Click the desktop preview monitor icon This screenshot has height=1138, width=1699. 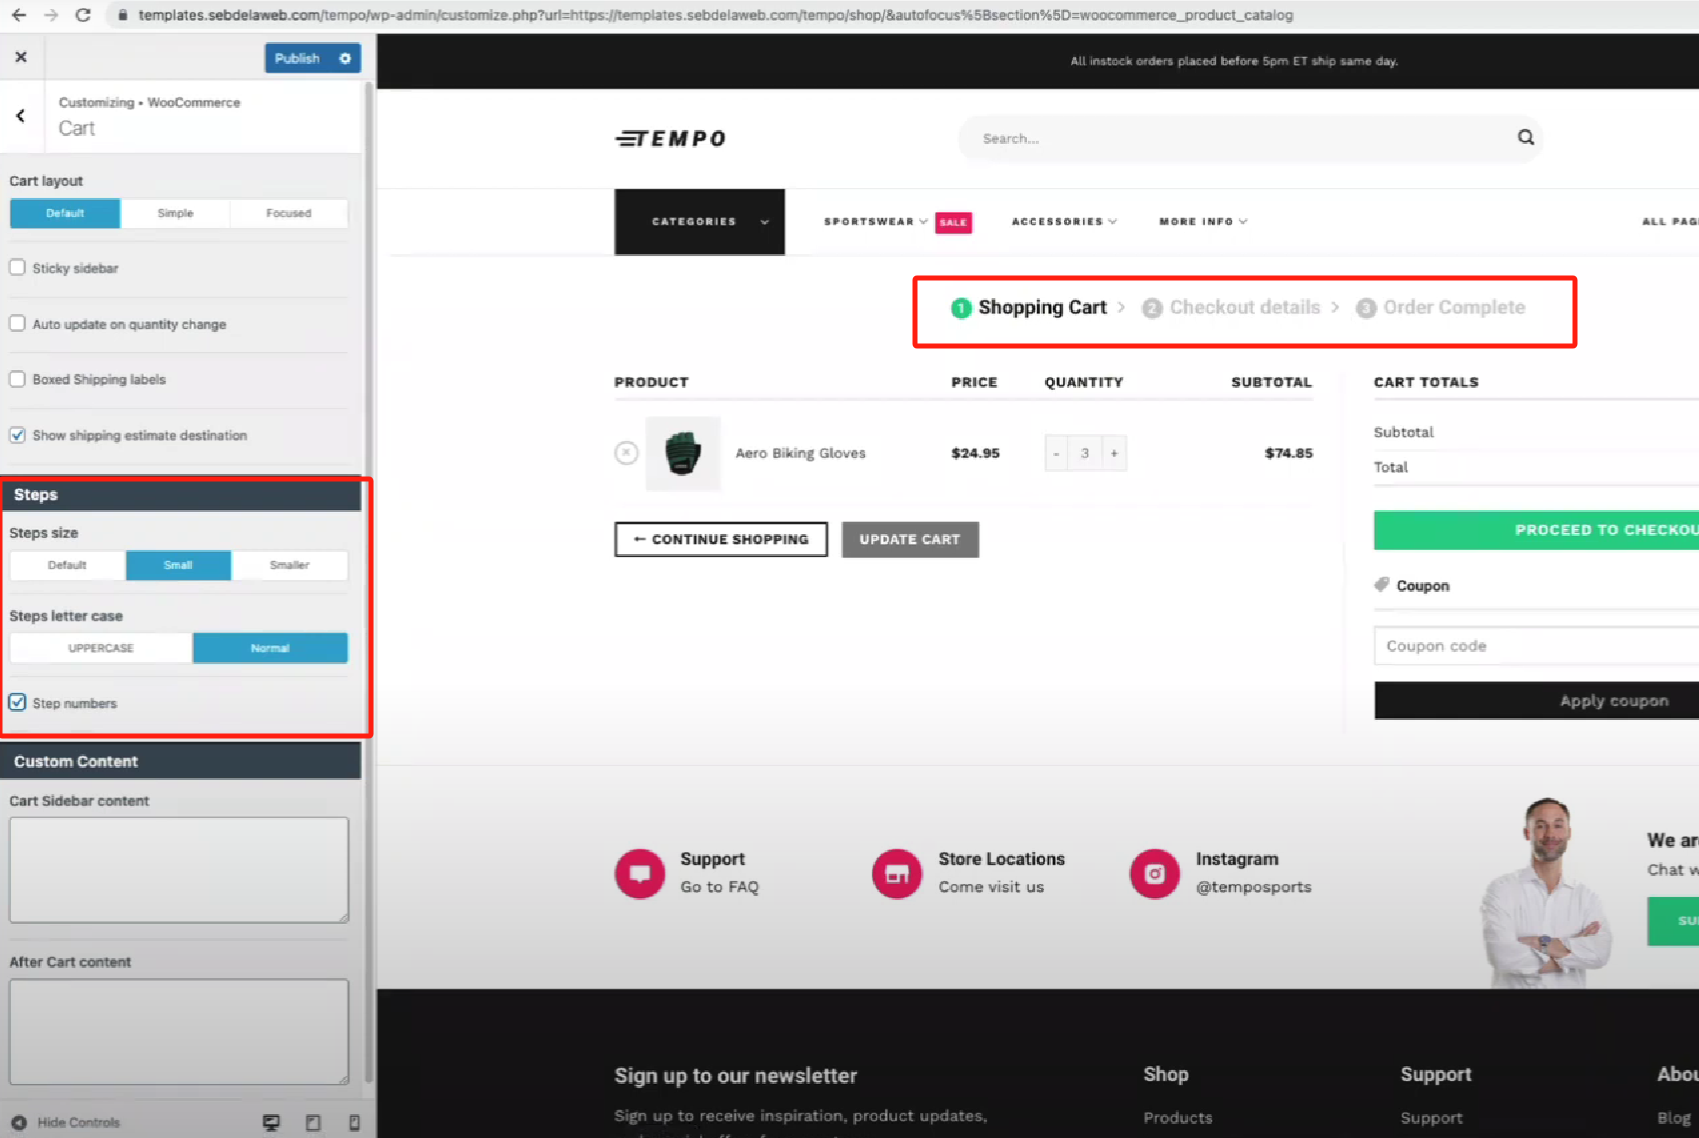pos(271,1122)
